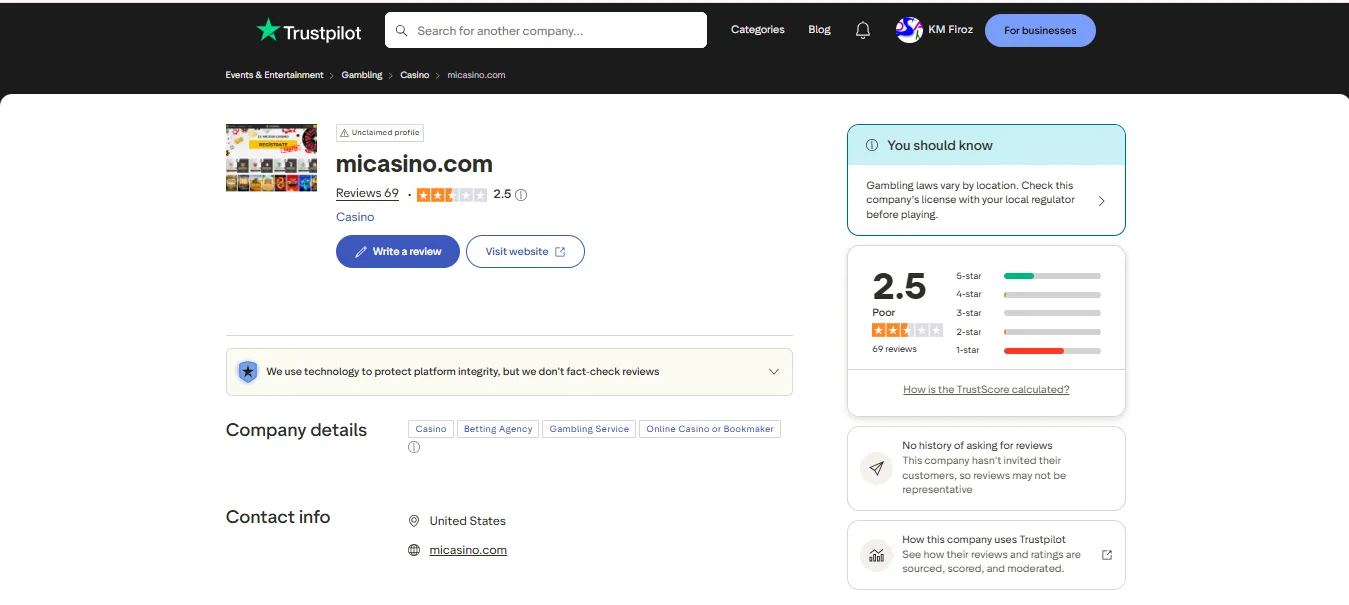The height and width of the screenshot is (605, 1349).
Task: Expand the platform integrity notice chevron
Action: click(x=773, y=372)
